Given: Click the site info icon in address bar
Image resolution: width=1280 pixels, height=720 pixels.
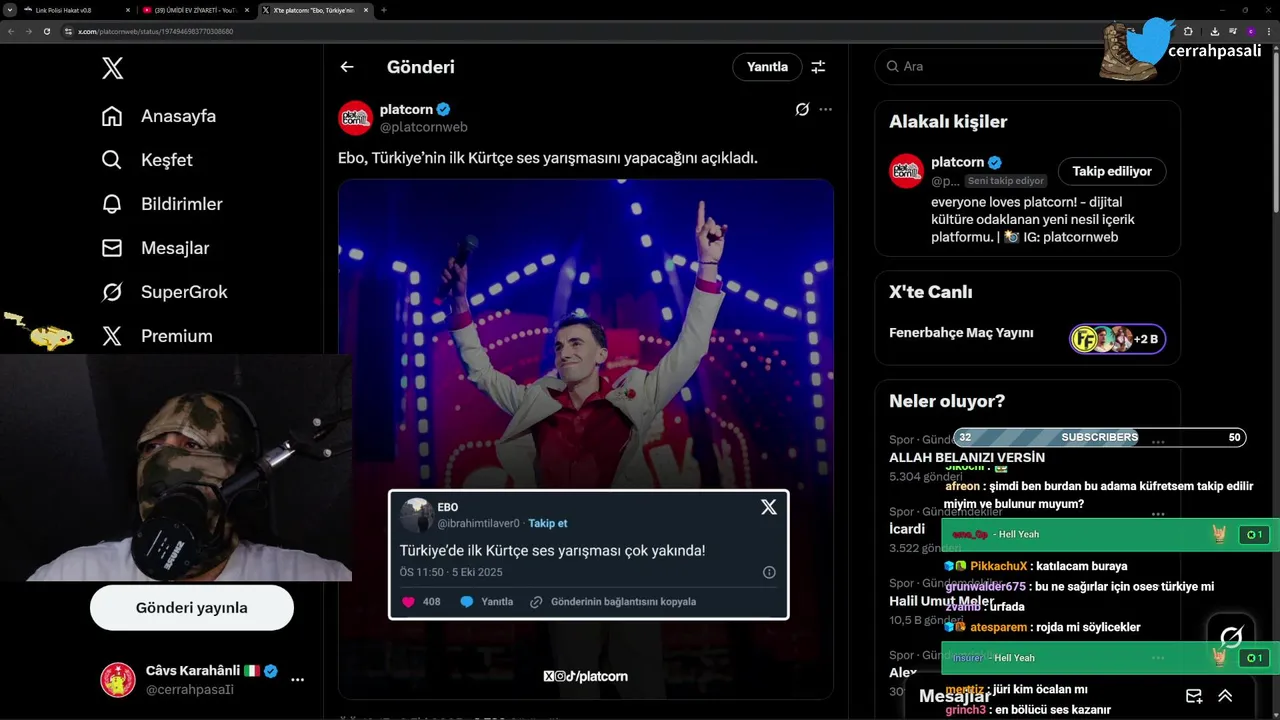Looking at the screenshot, I should pyautogui.click(x=69, y=31).
